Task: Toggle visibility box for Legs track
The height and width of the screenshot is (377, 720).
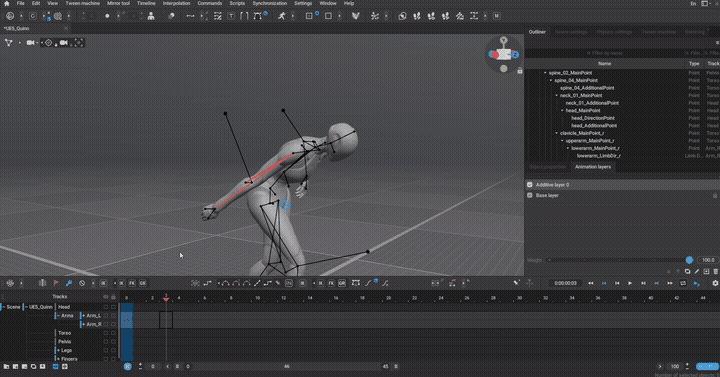Action: coord(106,350)
